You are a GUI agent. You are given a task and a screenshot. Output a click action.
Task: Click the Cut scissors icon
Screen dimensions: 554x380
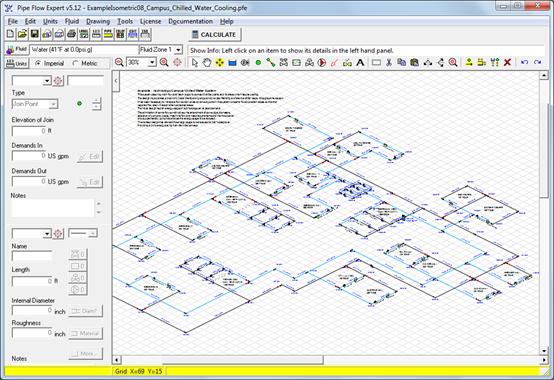click(x=389, y=63)
